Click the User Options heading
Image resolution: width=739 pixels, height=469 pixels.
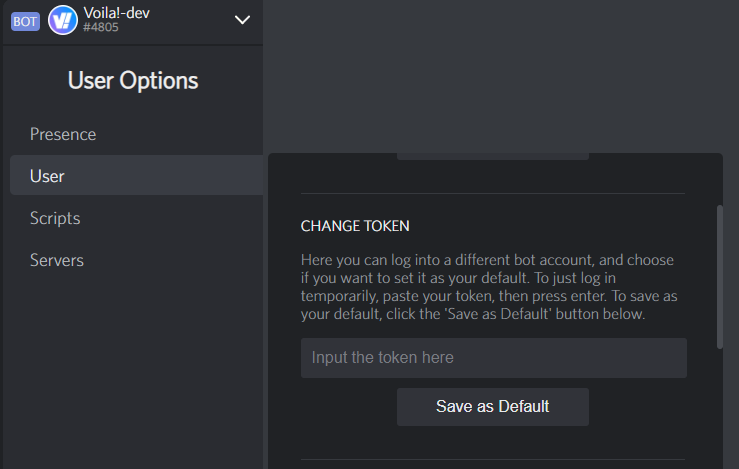point(132,80)
